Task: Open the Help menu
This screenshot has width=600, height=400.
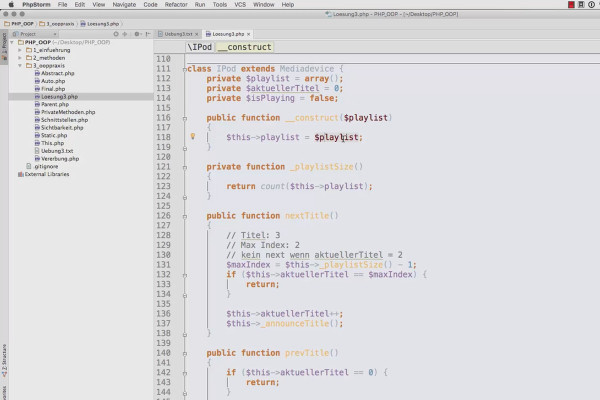Action: tap(288, 5)
